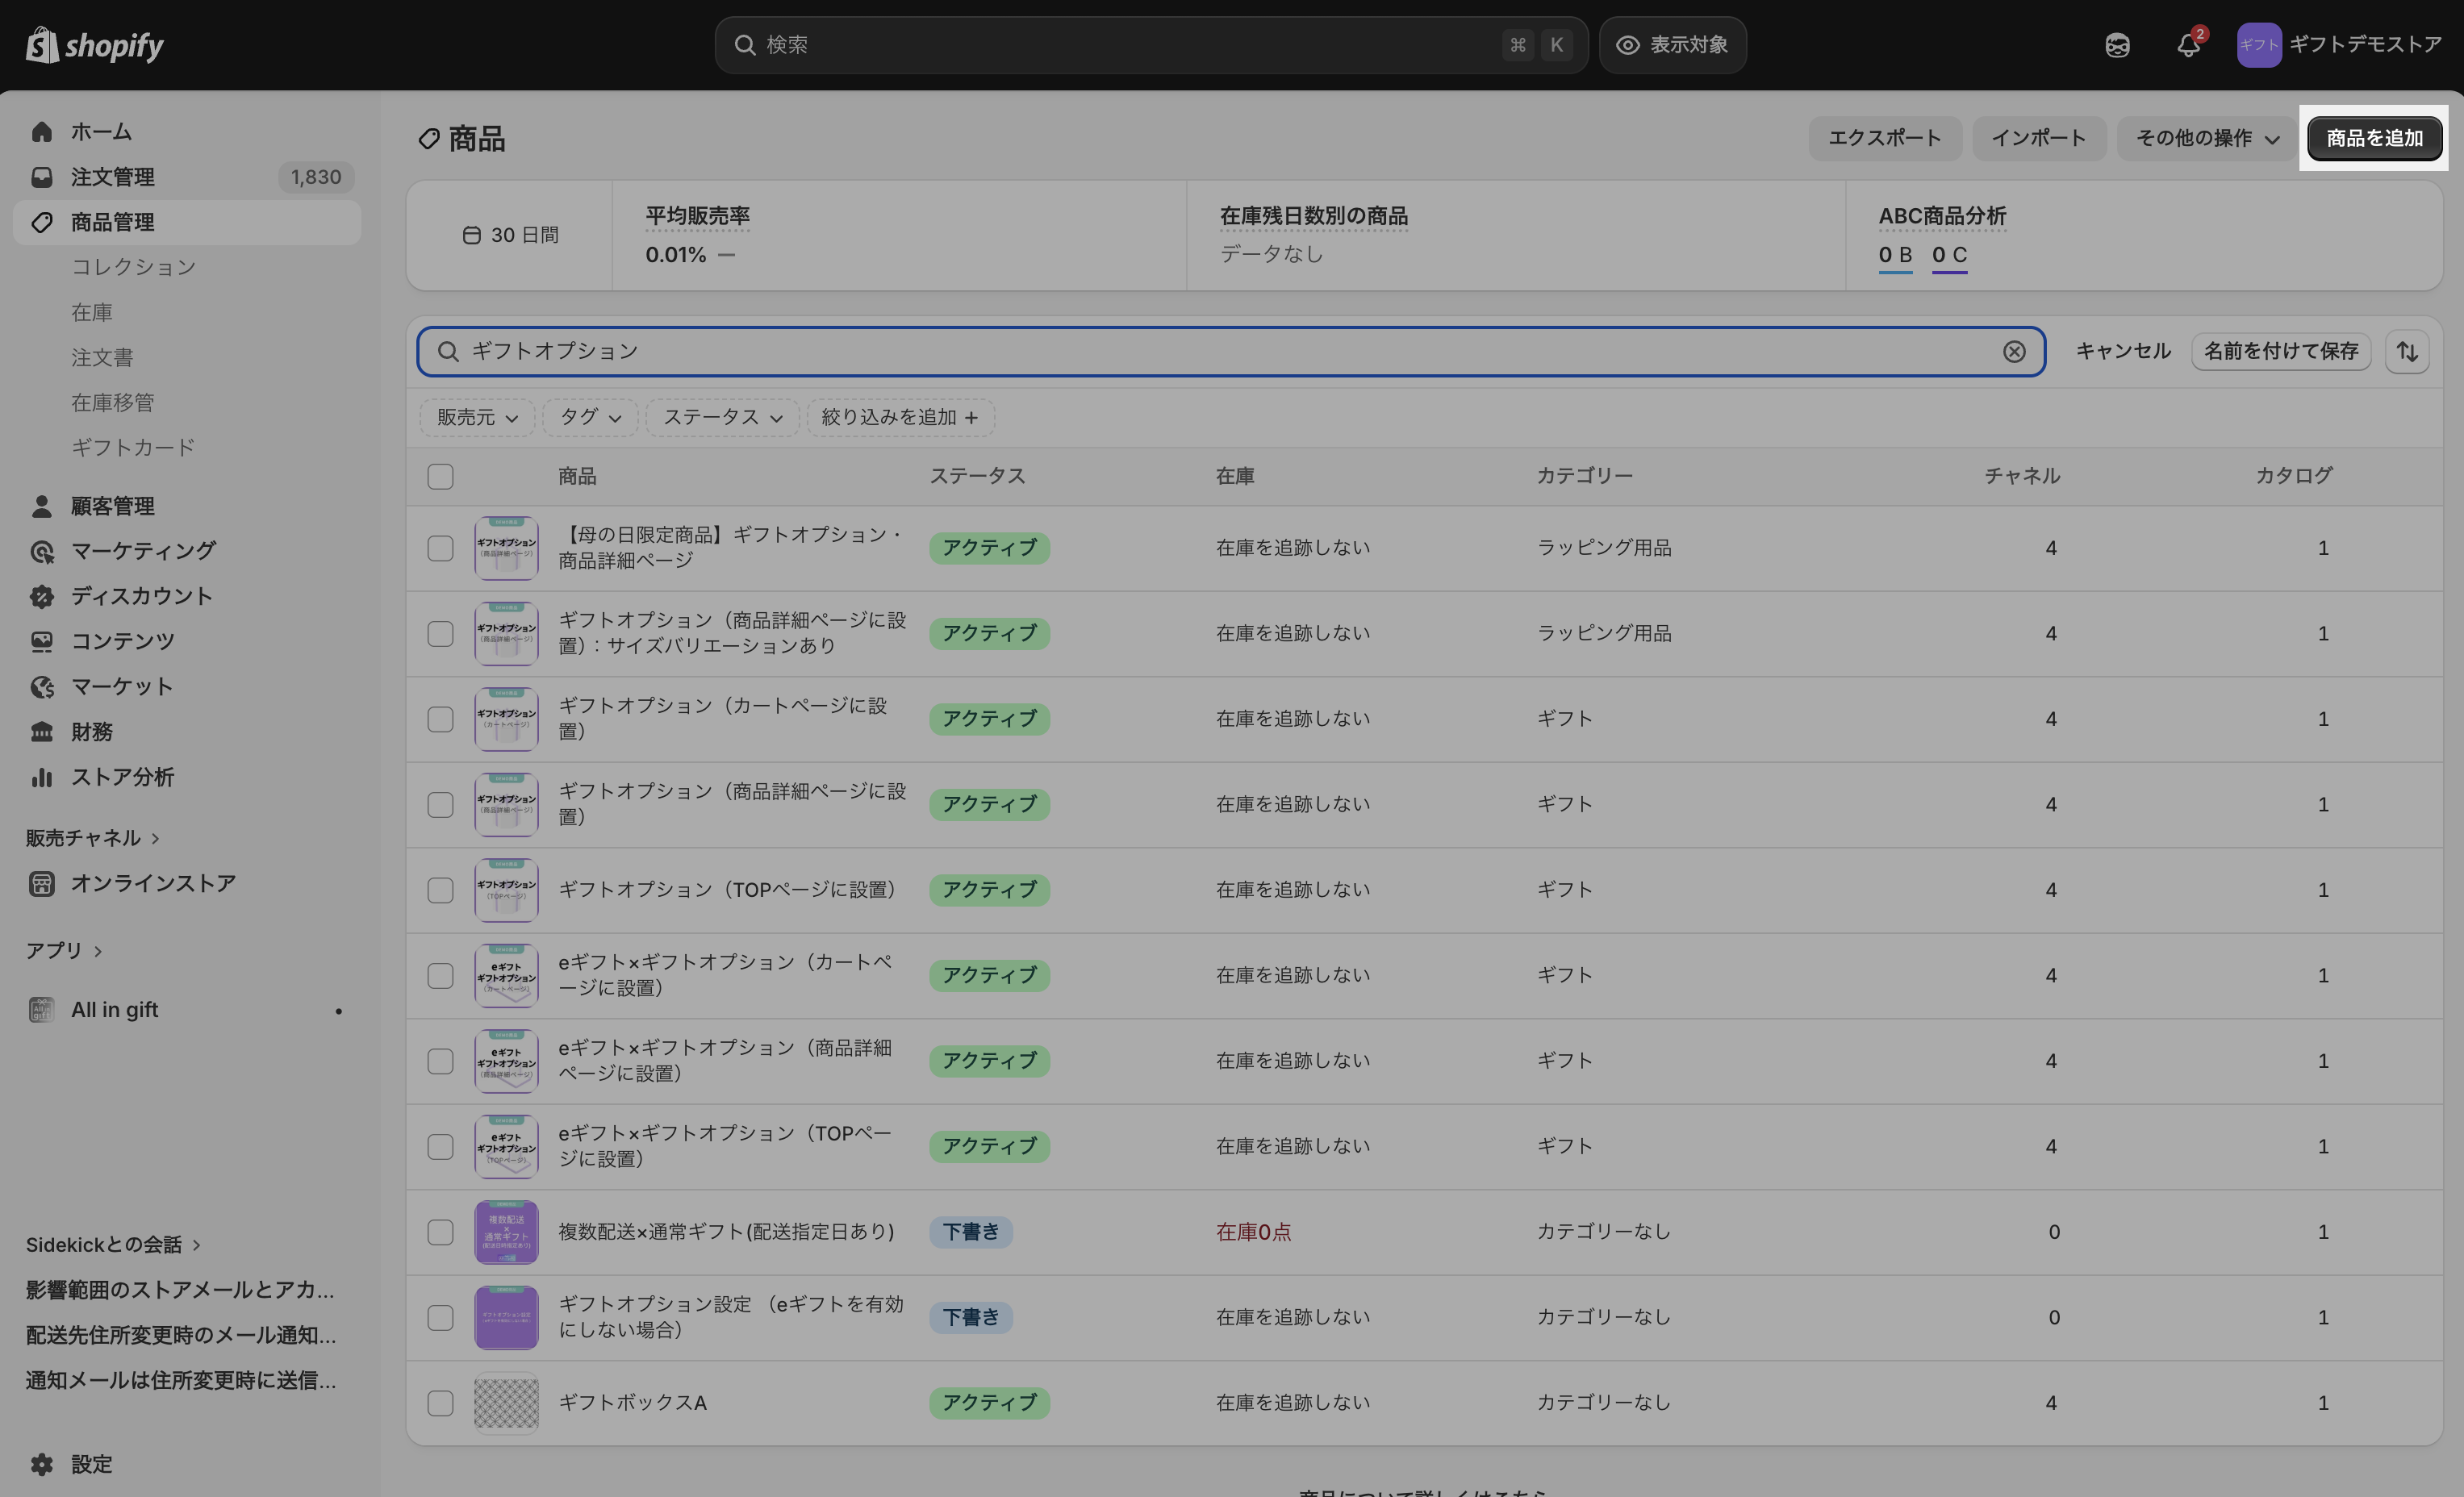Open the 販売元 filter dropdown

point(477,417)
